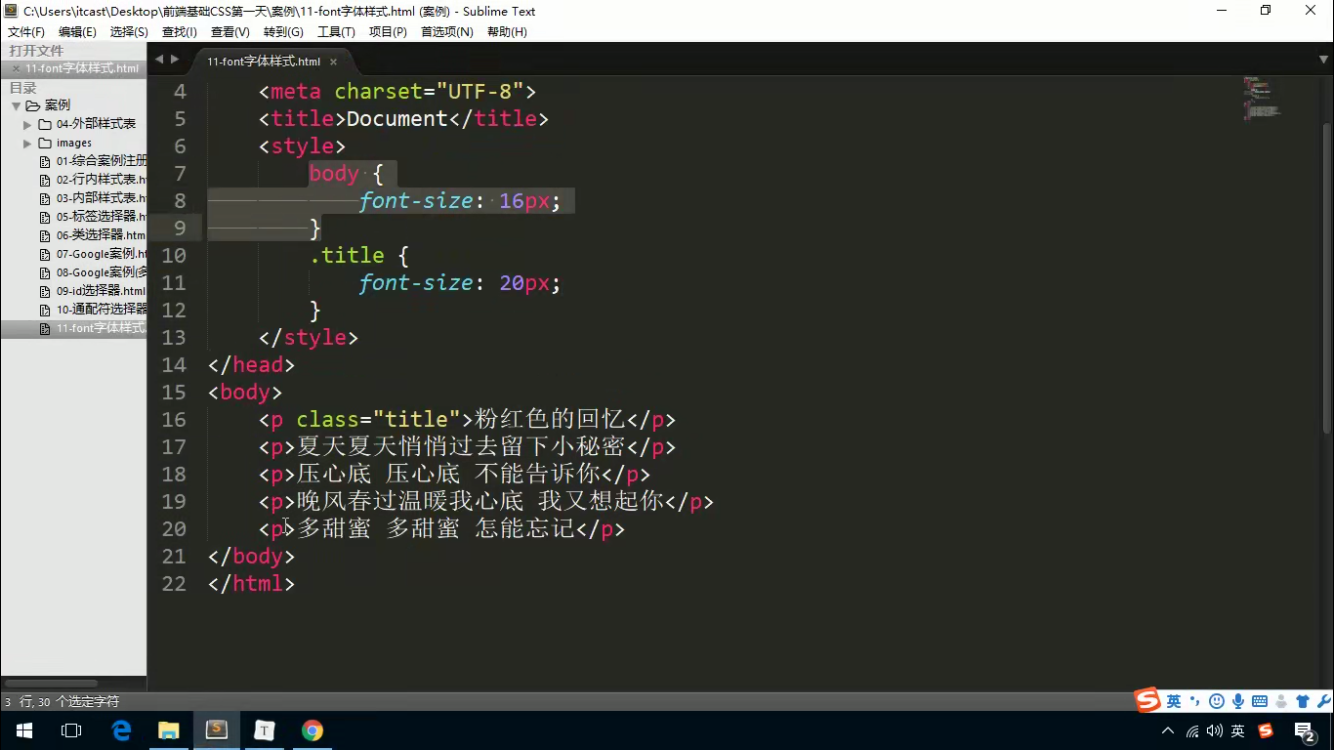The image size is (1334, 750).
Task: Collapse the 案例 folder
Action: coord(16,106)
